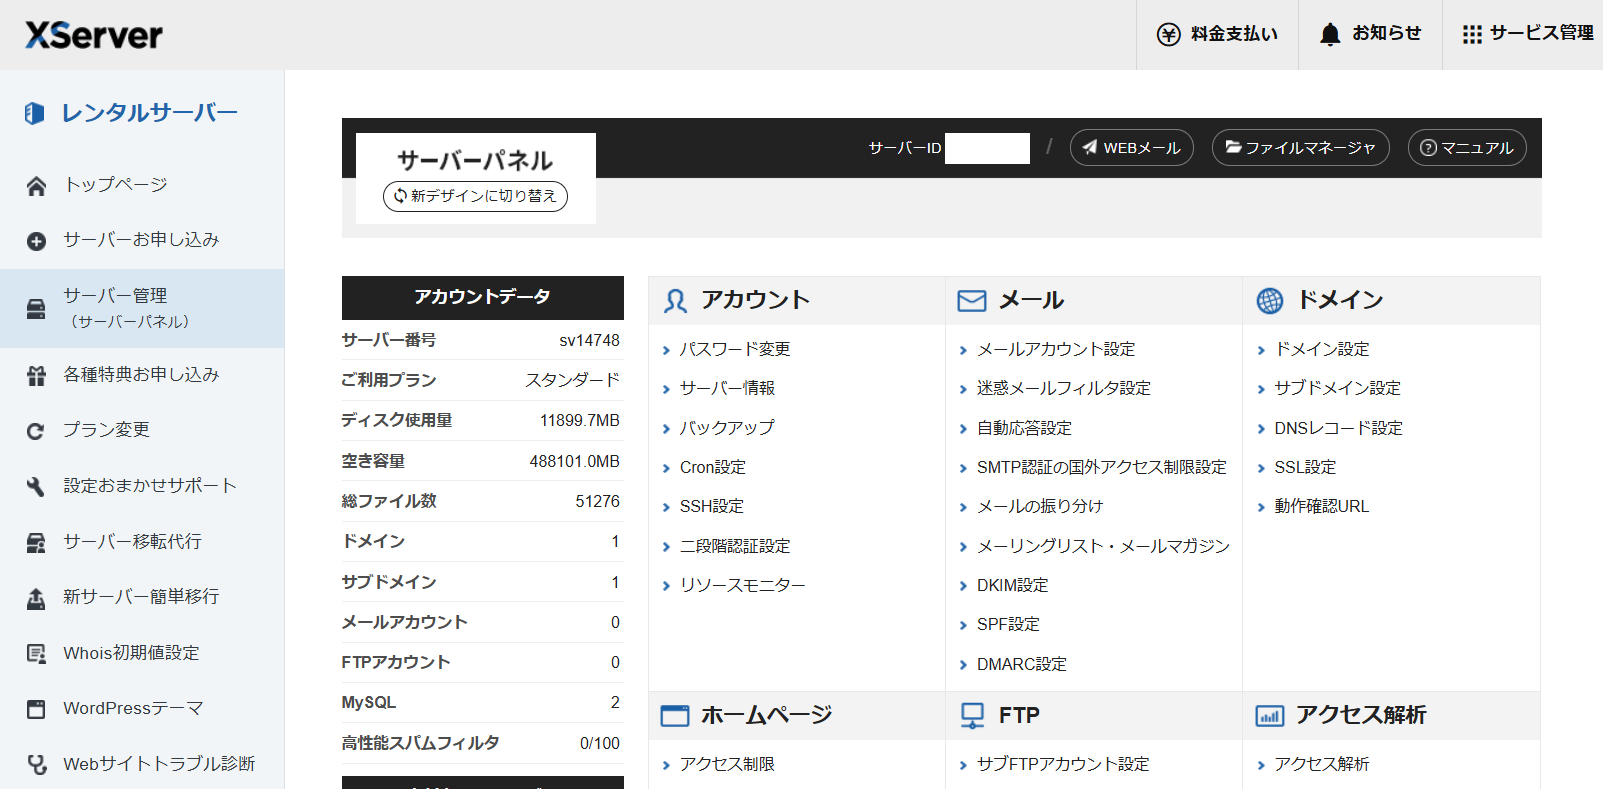The height and width of the screenshot is (789, 1603).
Task: Open Cron設定 link
Action: point(713,467)
